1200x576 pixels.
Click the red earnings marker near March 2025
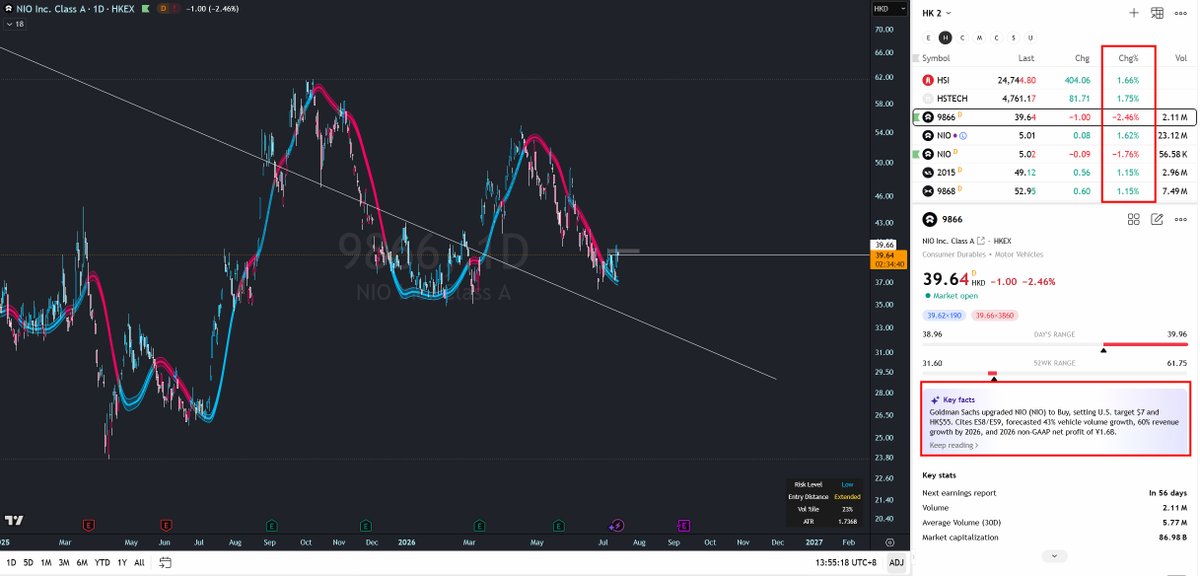(89, 524)
